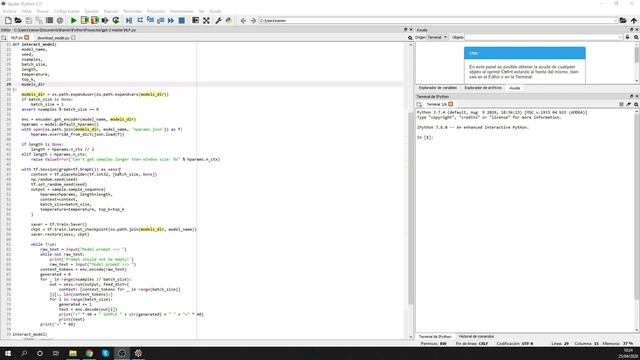Open the Proyectos menu

point(156,11)
